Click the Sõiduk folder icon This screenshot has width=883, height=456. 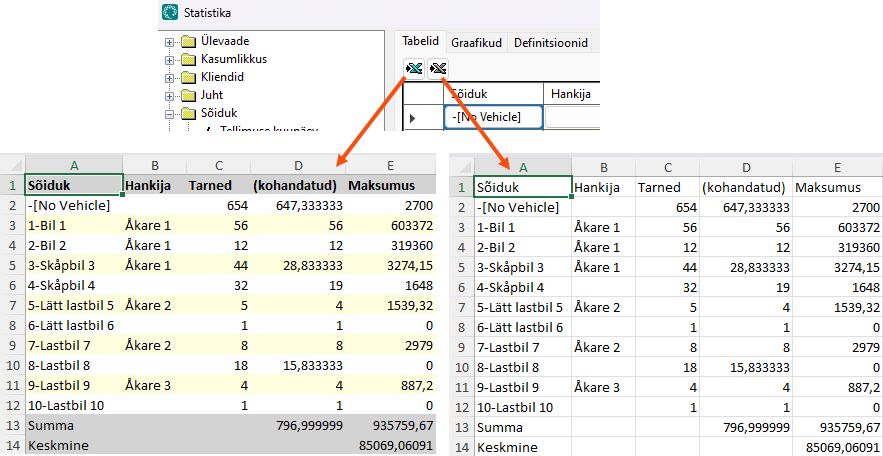pos(188,114)
